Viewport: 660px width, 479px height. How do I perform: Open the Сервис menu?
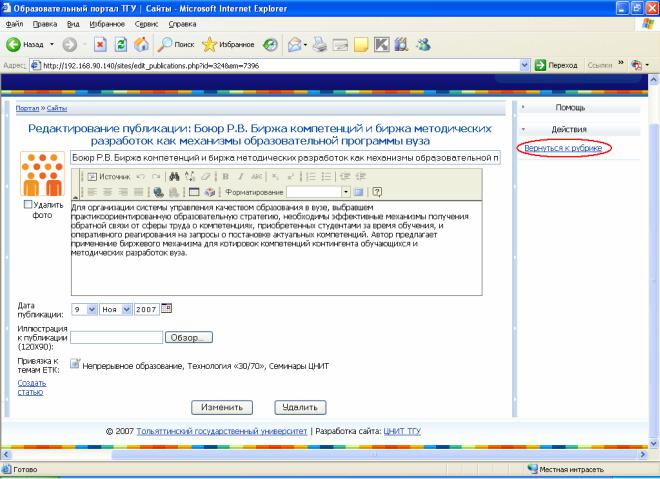(146, 24)
